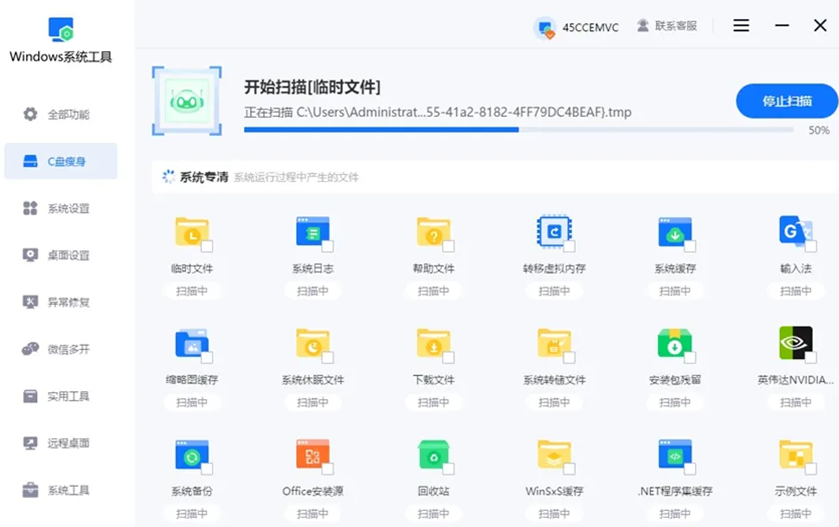
Task: Select the 英伟达NVIDIA icon
Action: (x=796, y=343)
